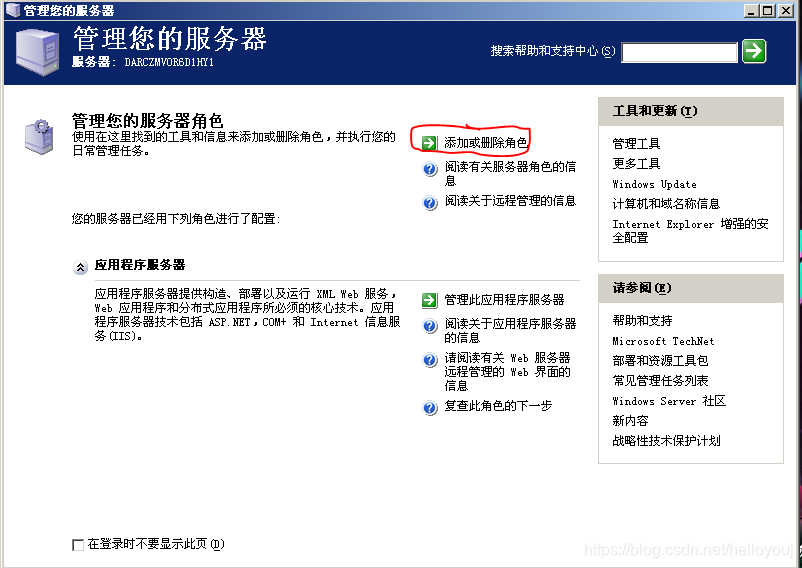Open 战略性技术保护计划 link

tap(666, 440)
